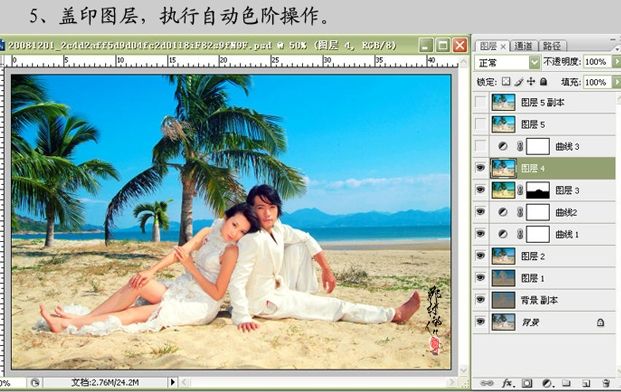
Task: Open the 正常 blend mode dropdown
Action: point(534,62)
